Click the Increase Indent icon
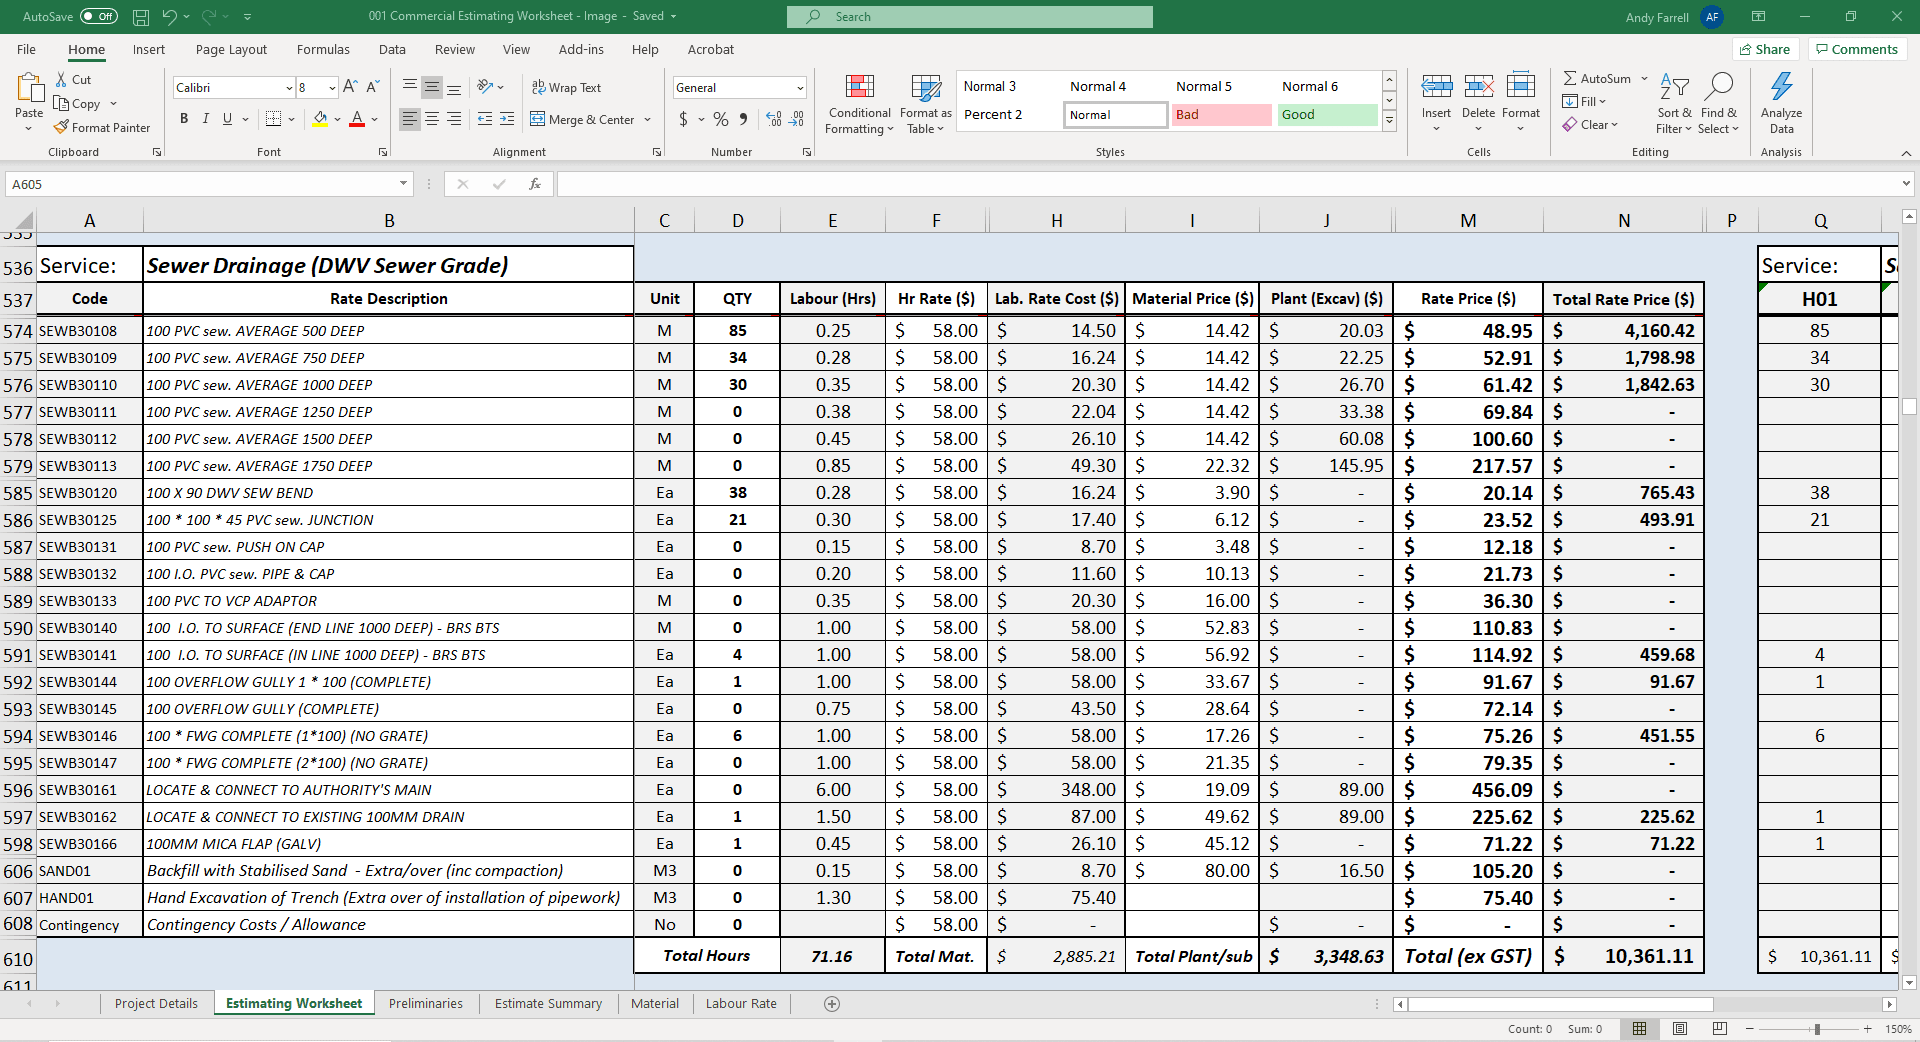Image resolution: width=1920 pixels, height=1042 pixels. click(x=507, y=119)
